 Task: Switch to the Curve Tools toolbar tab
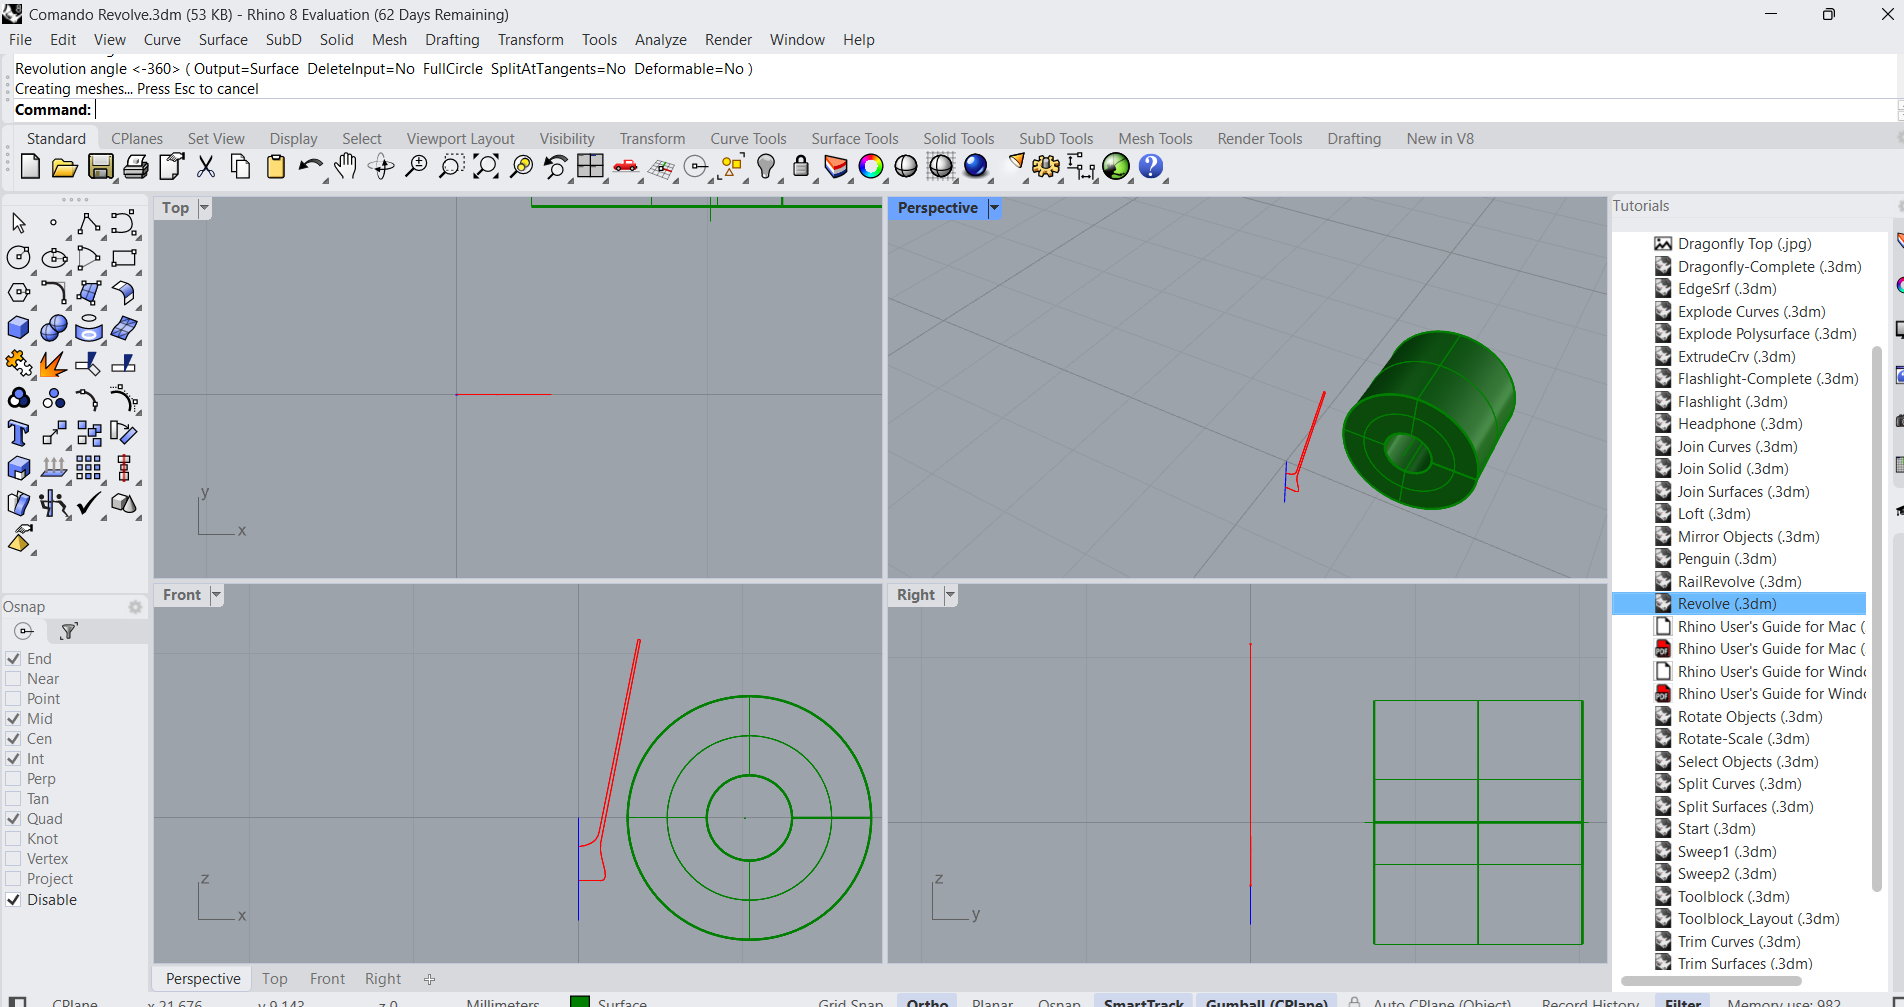[748, 139]
